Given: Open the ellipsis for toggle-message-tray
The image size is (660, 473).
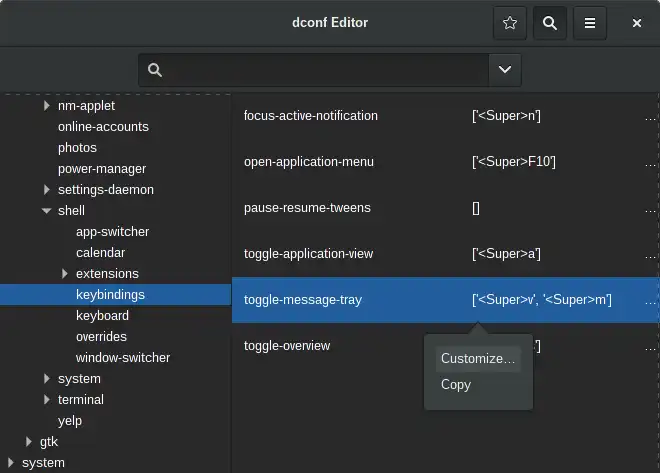Looking at the screenshot, I should (x=650, y=302).
